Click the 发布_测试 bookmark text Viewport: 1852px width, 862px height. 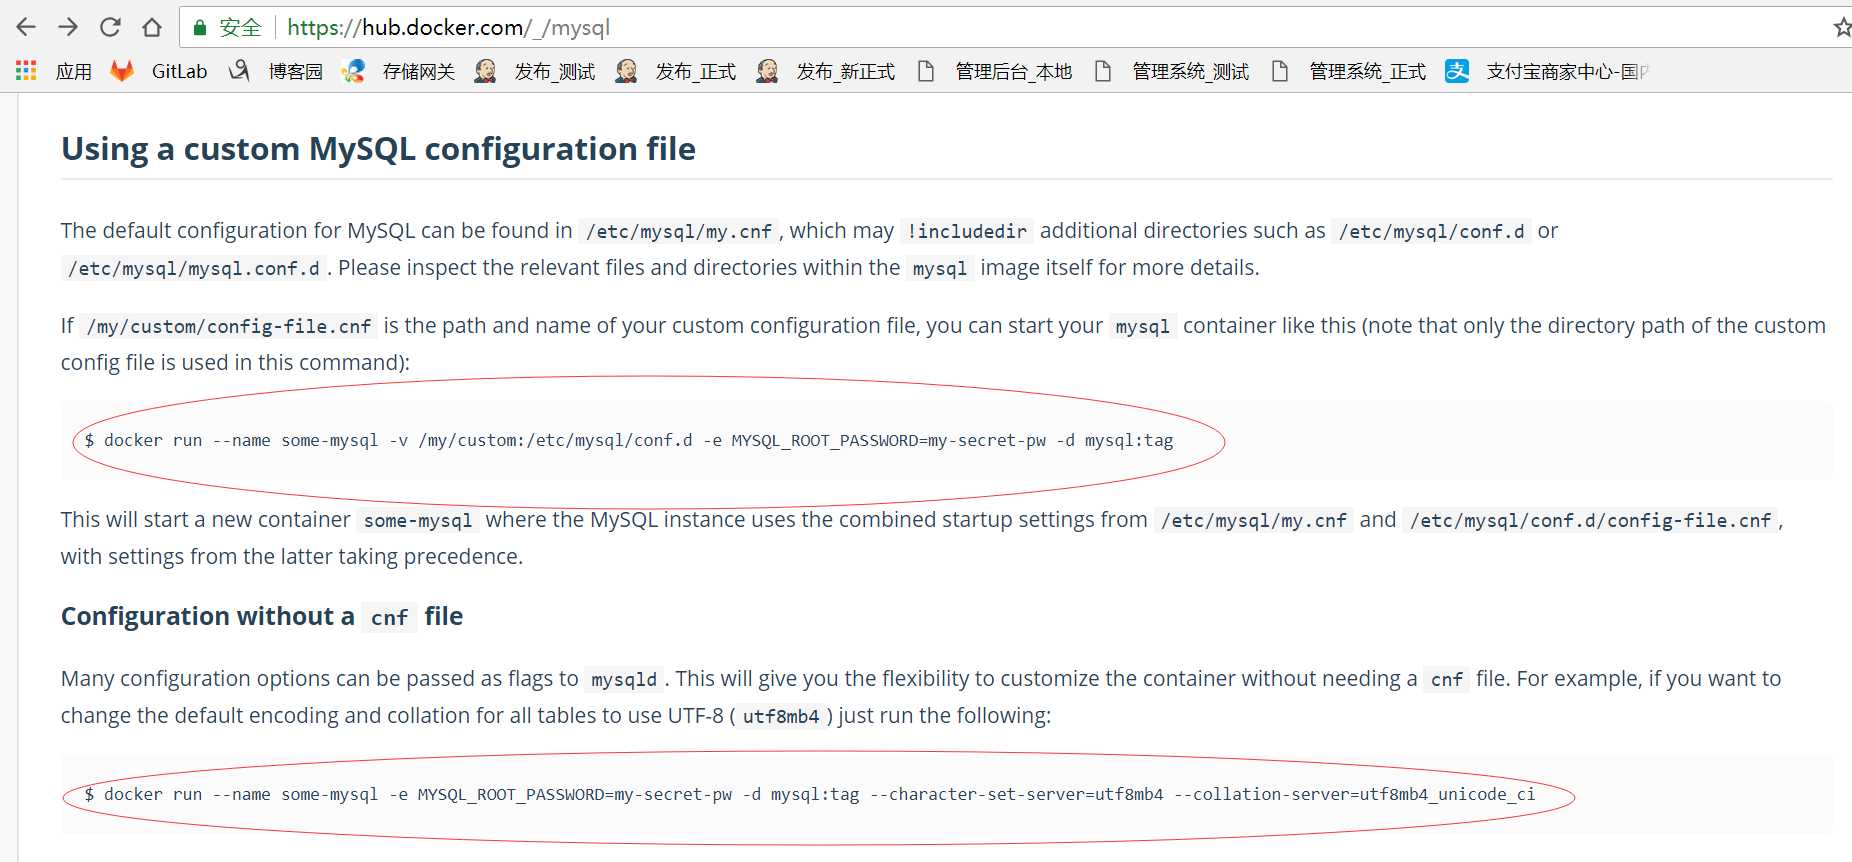click(x=555, y=72)
